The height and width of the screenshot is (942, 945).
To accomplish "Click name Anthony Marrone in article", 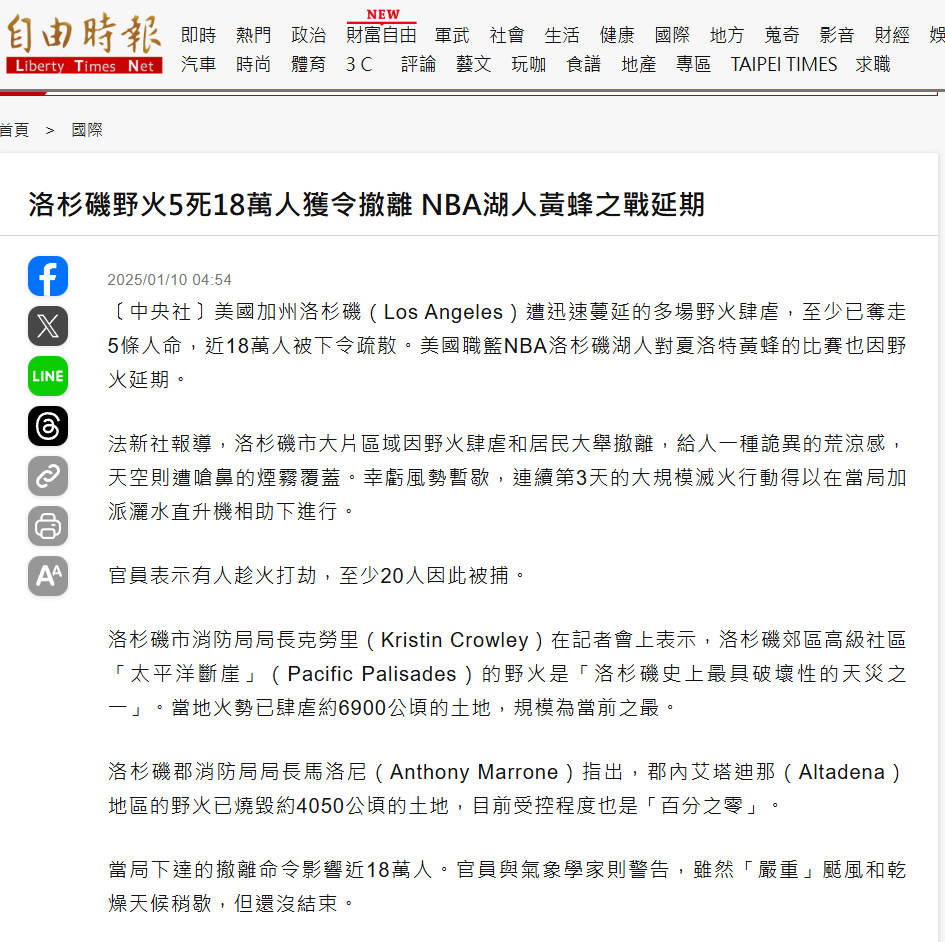I will coord(474,771).
